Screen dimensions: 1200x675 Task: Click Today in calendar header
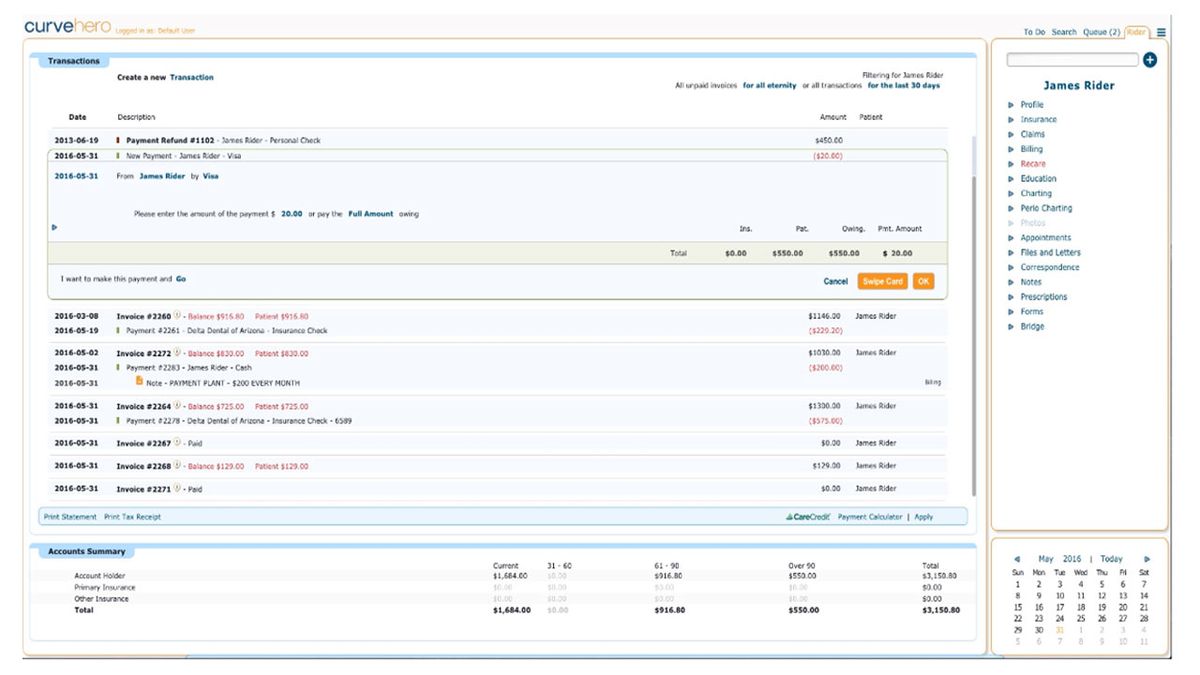click(x=1111, y=559)
